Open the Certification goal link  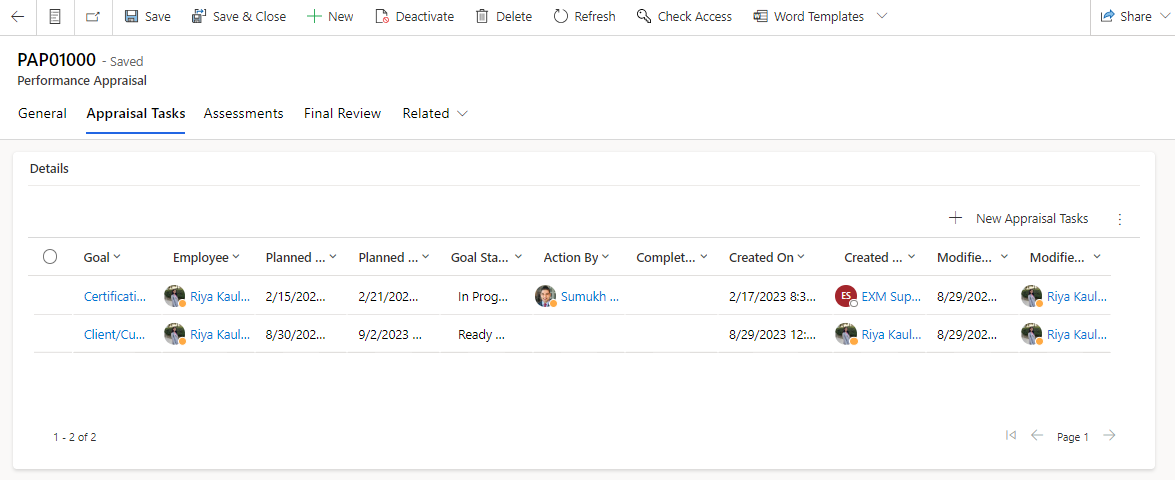tap(115, 296)
